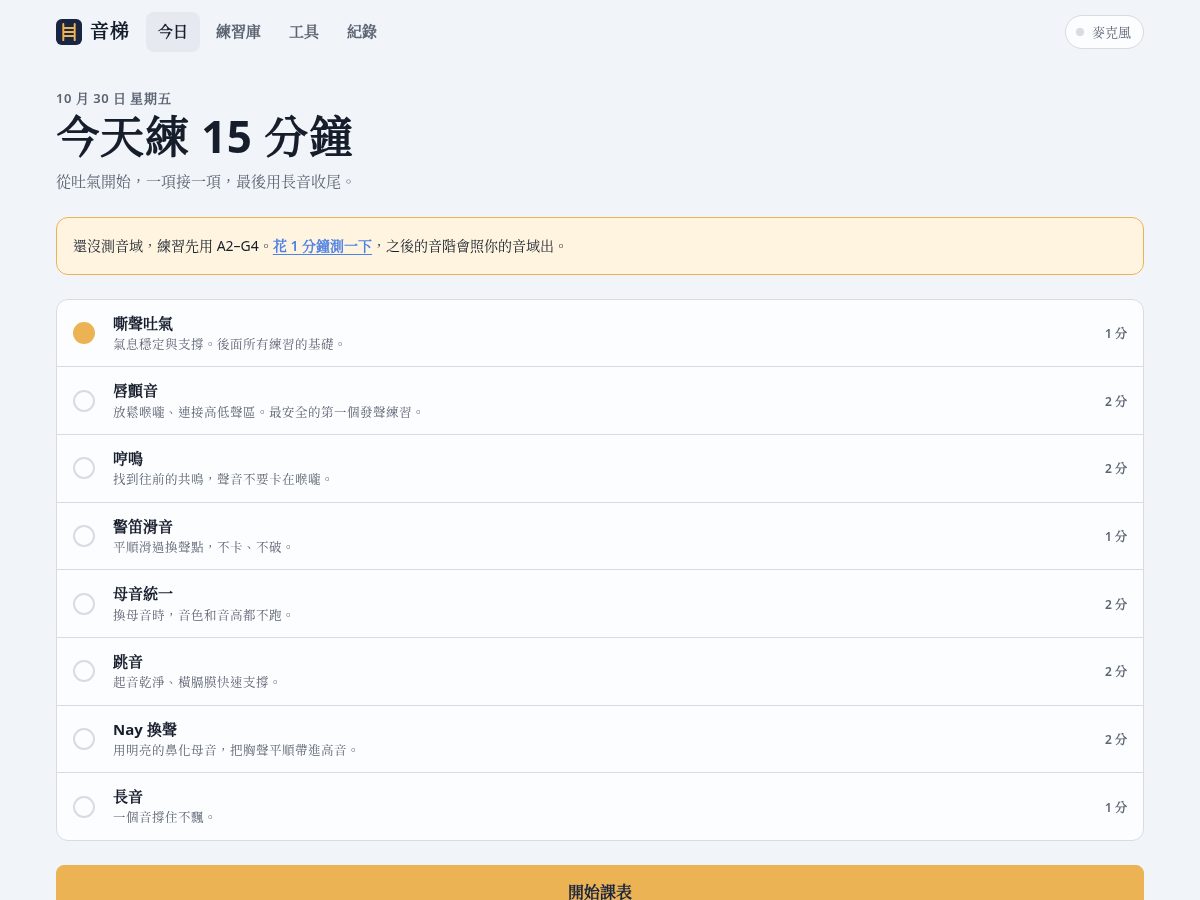Click the 音梯 app name text
Screen dimensions: 1200x900
(109, 32)
